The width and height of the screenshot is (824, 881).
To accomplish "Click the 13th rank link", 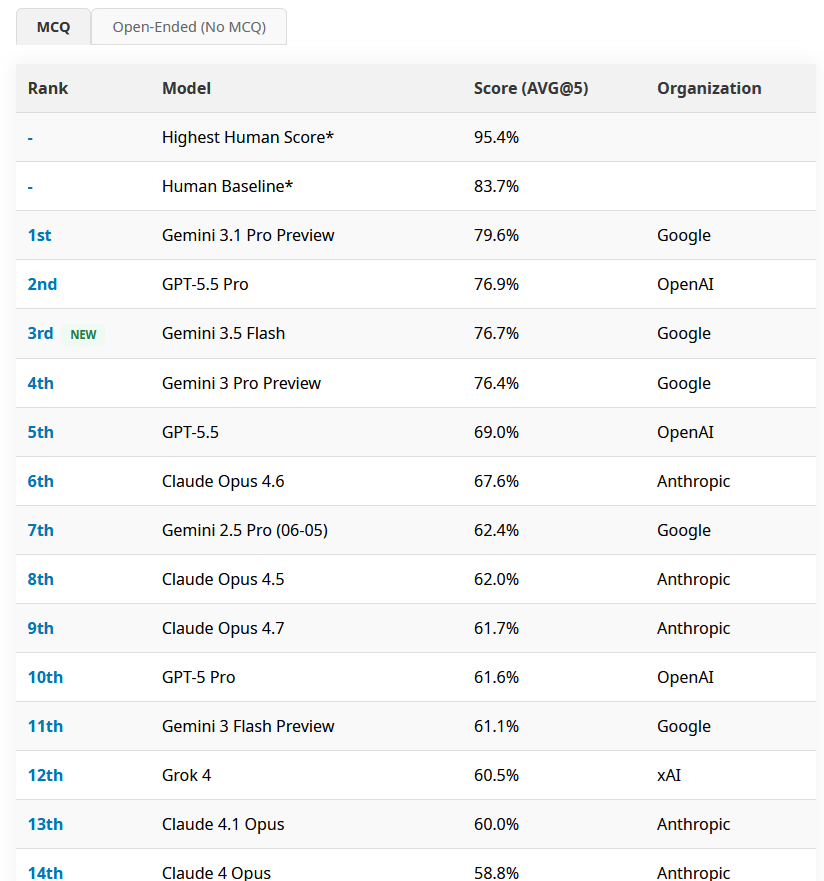I will 45,824.
